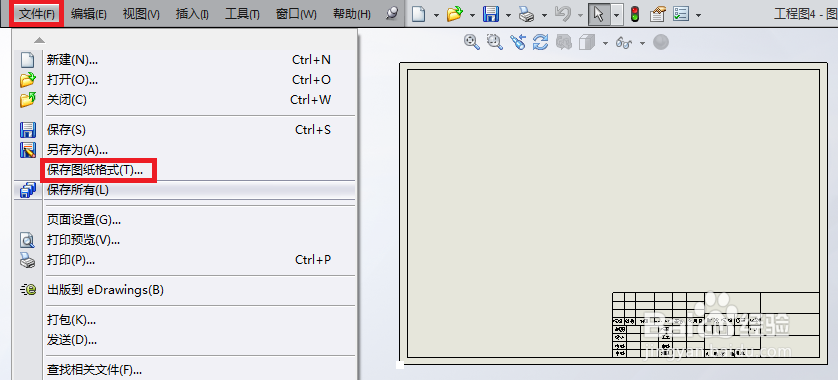Image resolution: width=838 pixels, height=380 pixels.
Task: Click the pushpin icon to pin the menu bar
Action: [392, 14]
